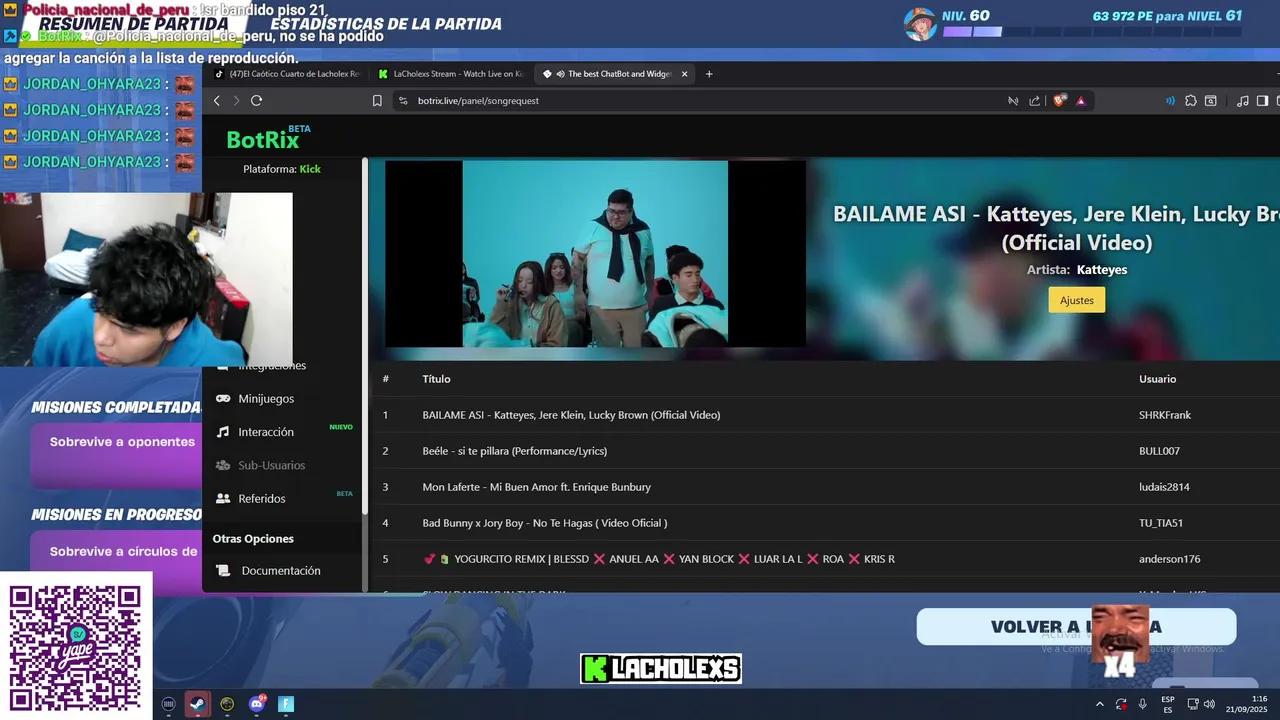Click the Ajustes button
The image size is (1280, 720).
1077,300
